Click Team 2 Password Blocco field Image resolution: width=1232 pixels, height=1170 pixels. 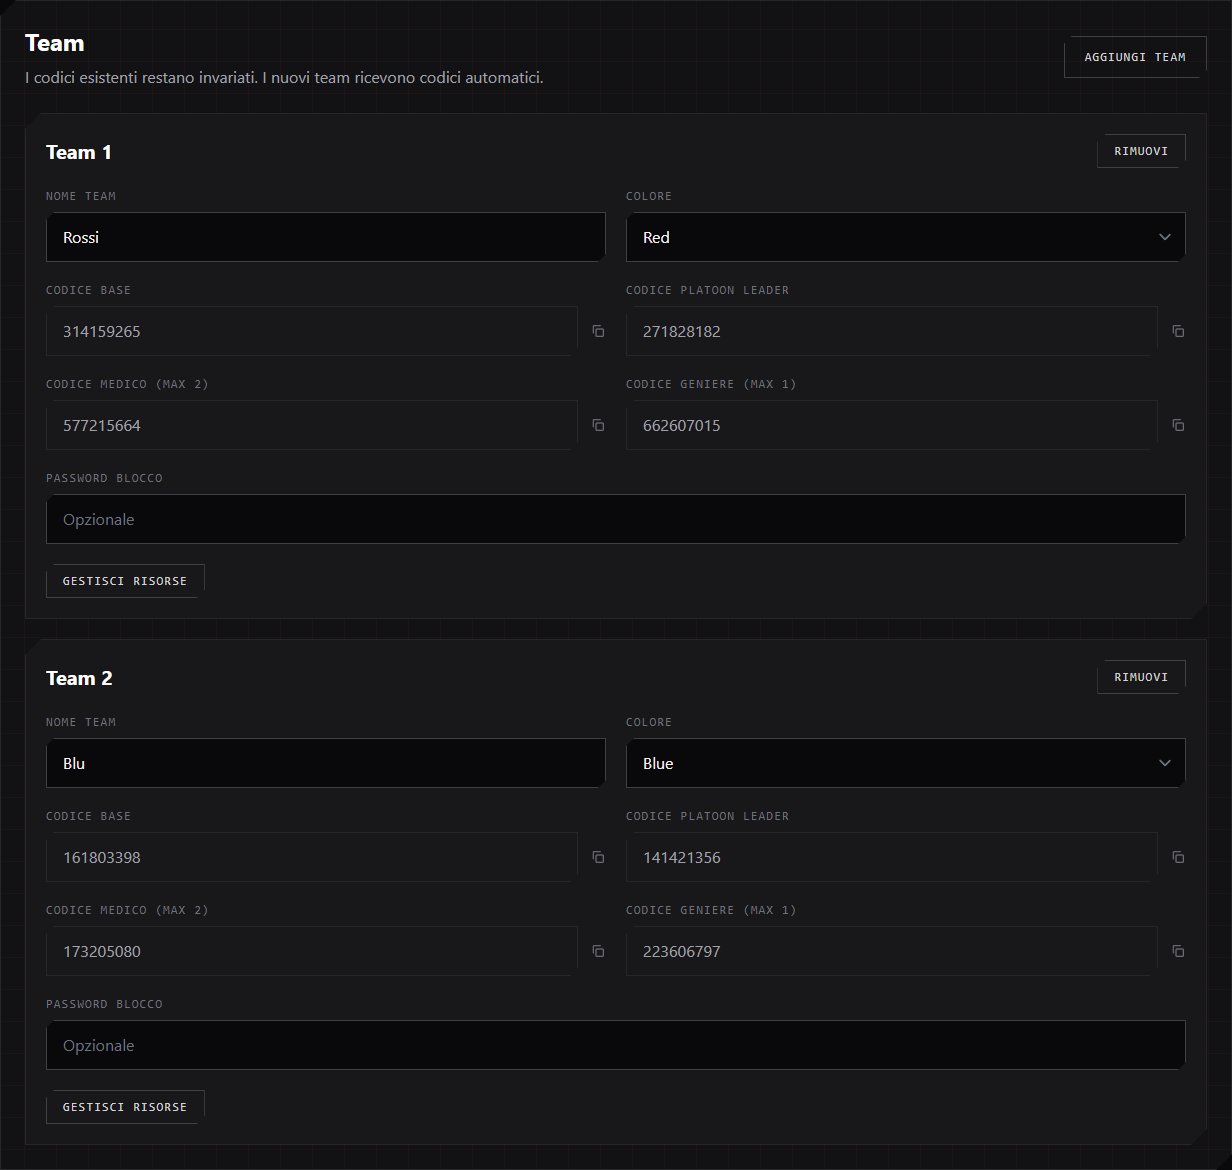tap(616, 1045)
